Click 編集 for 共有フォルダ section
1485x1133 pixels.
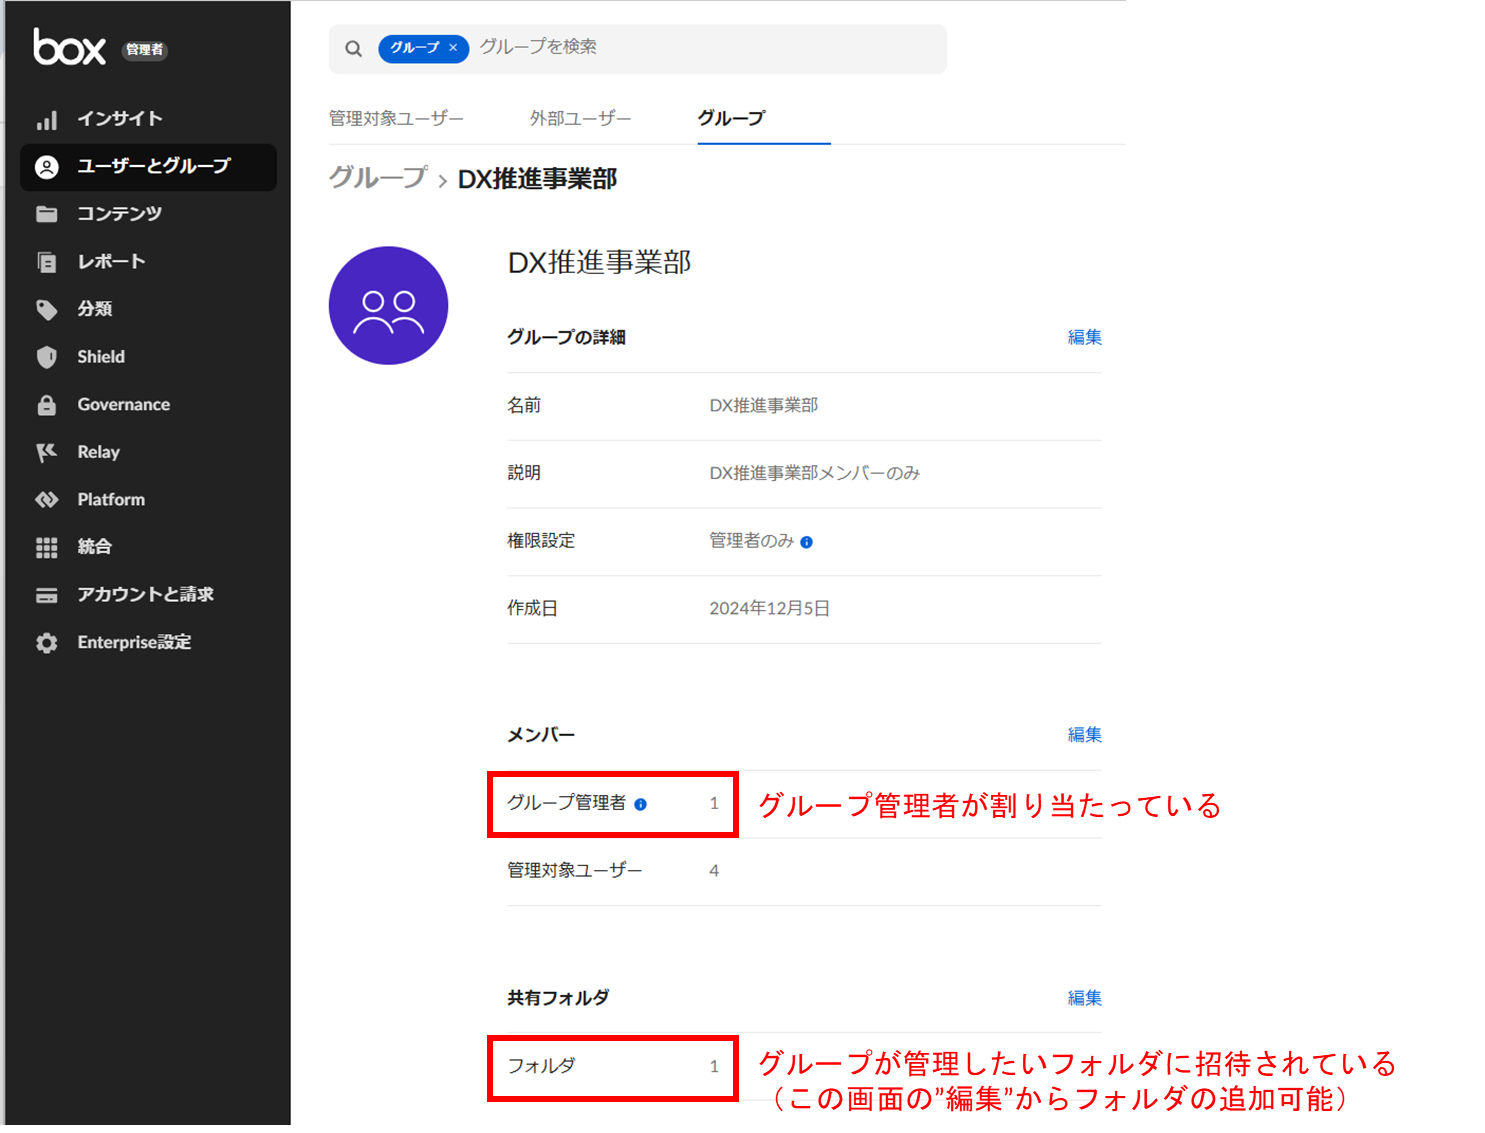tap(1084, 998)
